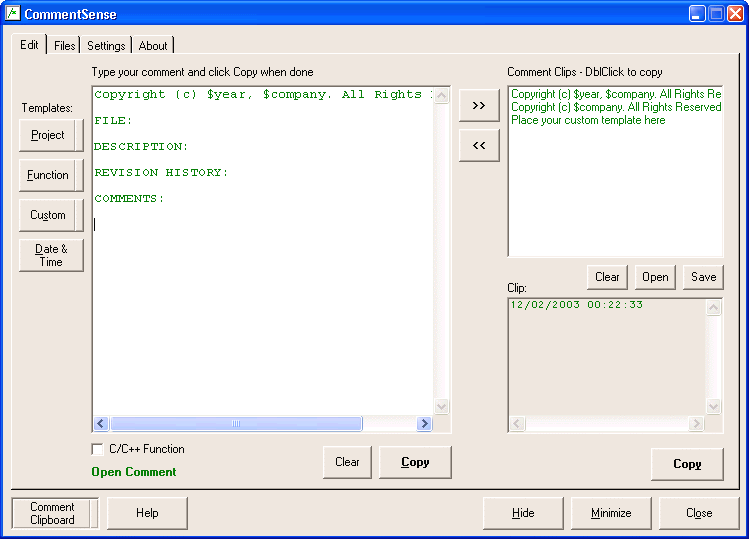Viewport: 749px width, 539px height.
Task: Hide the CommentSense window
Action: coord(523,513)
